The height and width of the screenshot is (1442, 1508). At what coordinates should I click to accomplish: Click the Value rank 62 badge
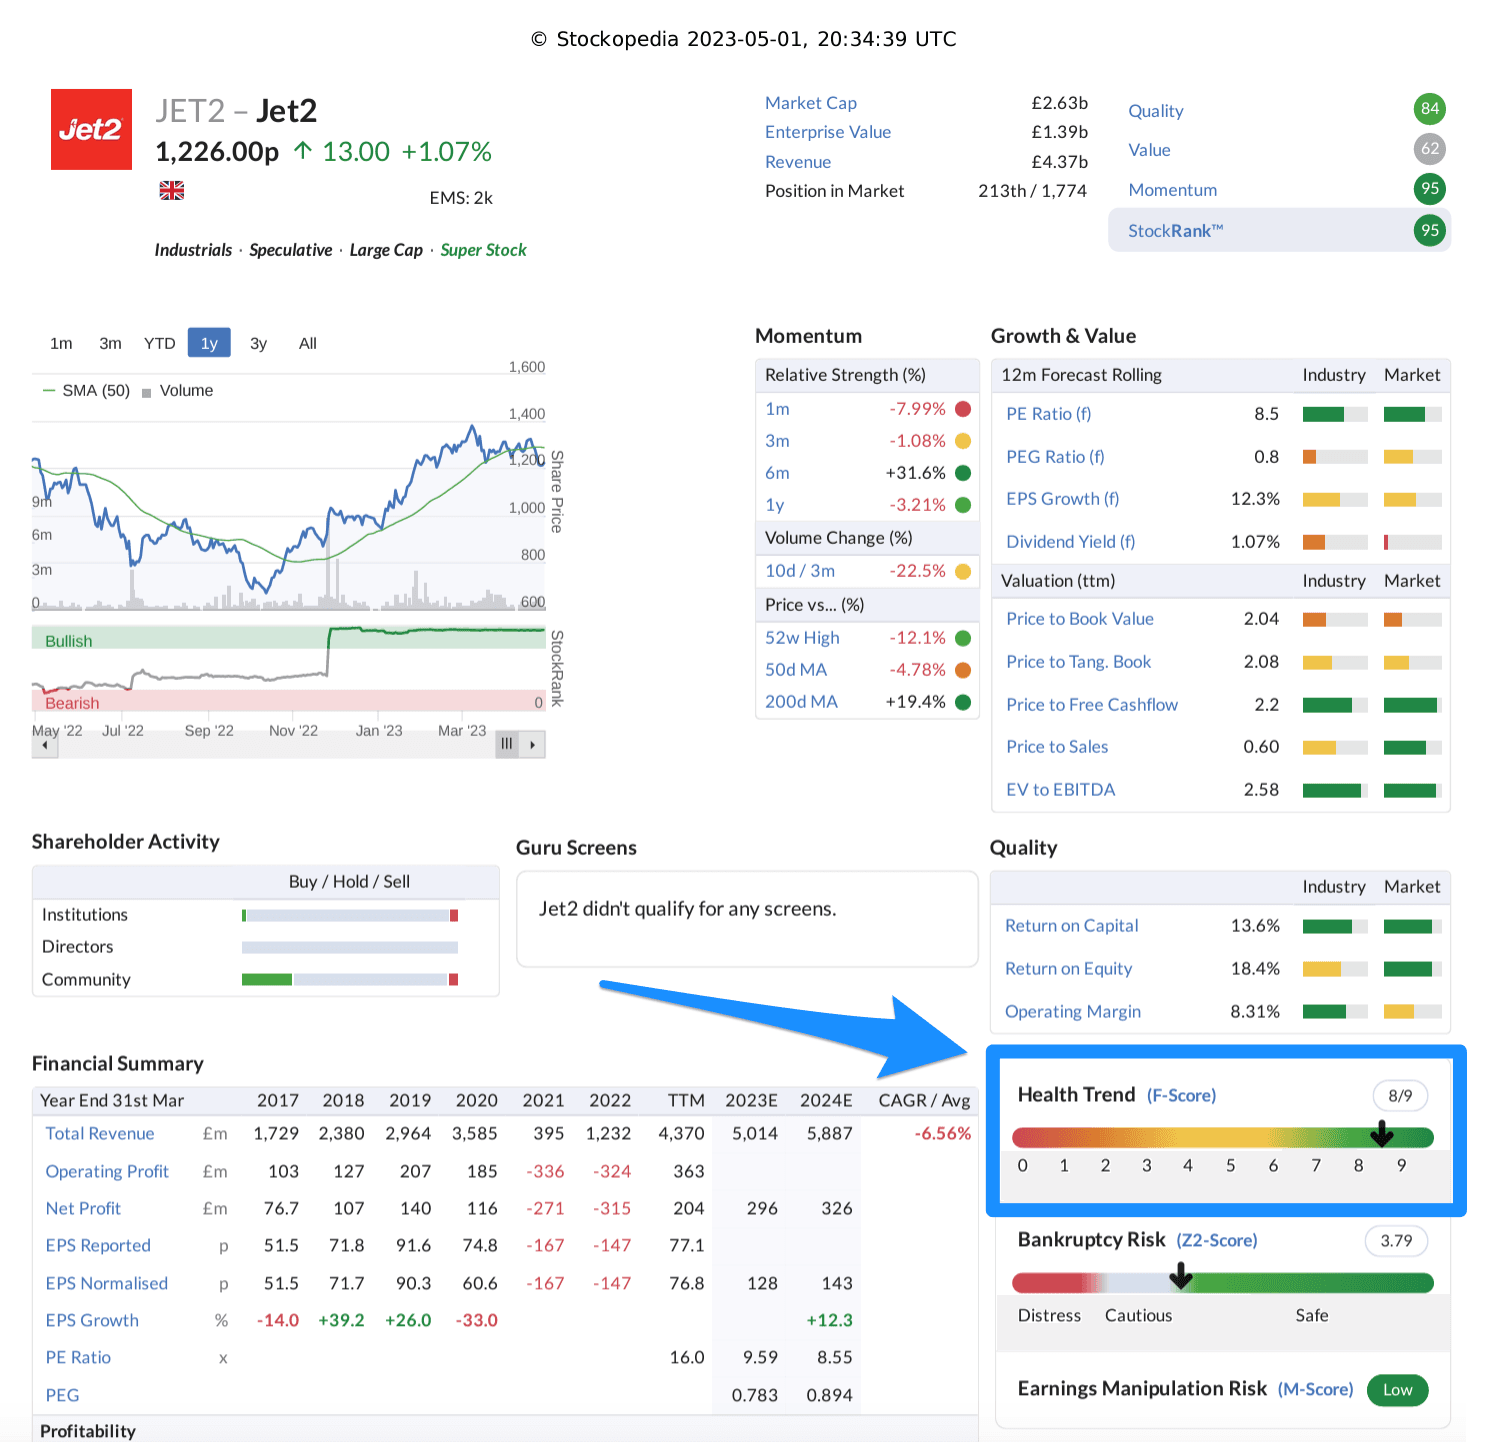coord(1430,149)
